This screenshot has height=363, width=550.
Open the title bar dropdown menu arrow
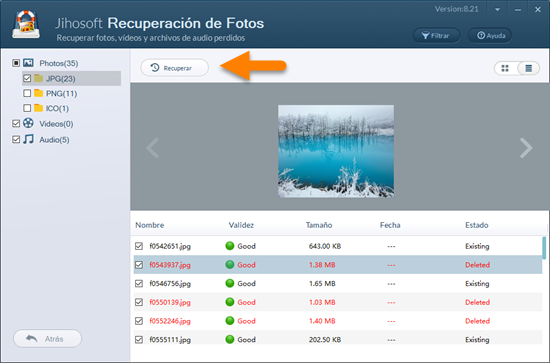(x=497, y=9)
